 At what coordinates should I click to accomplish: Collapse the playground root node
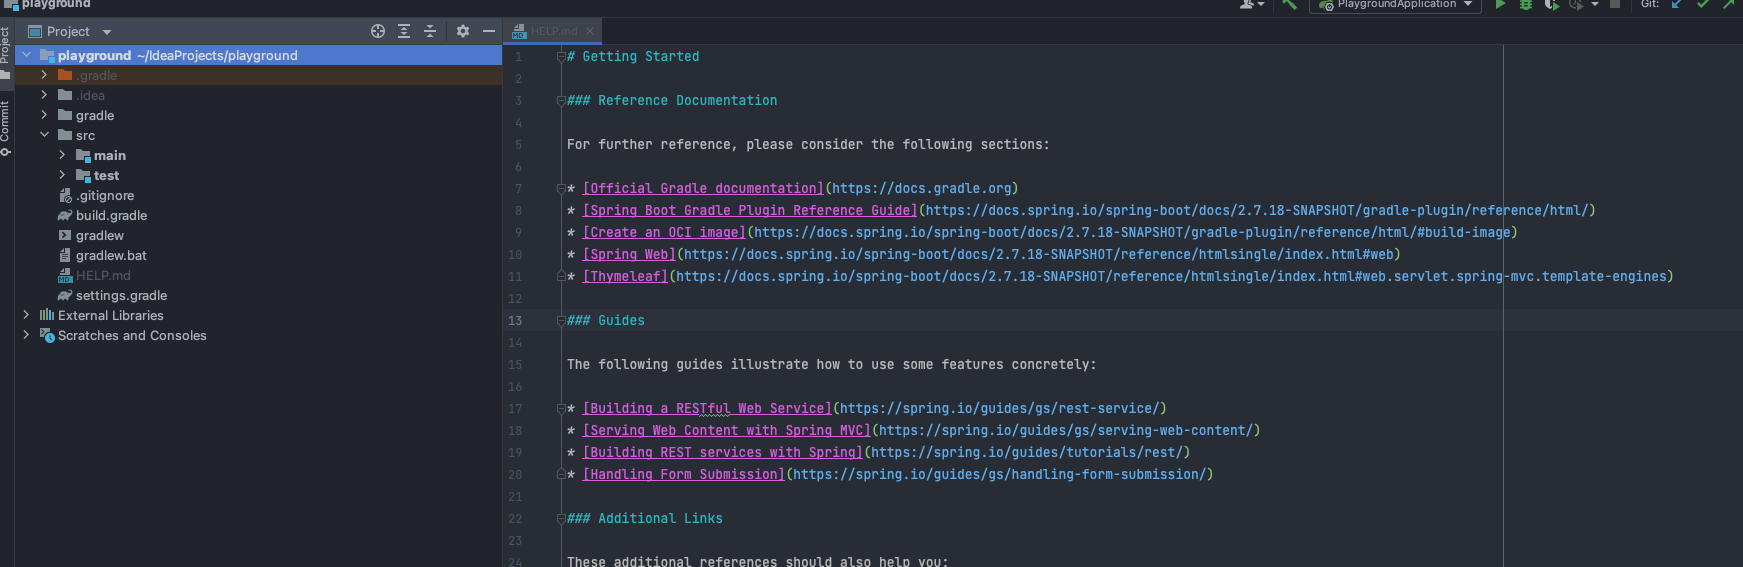pyautogui.click(x=26, y=55)
